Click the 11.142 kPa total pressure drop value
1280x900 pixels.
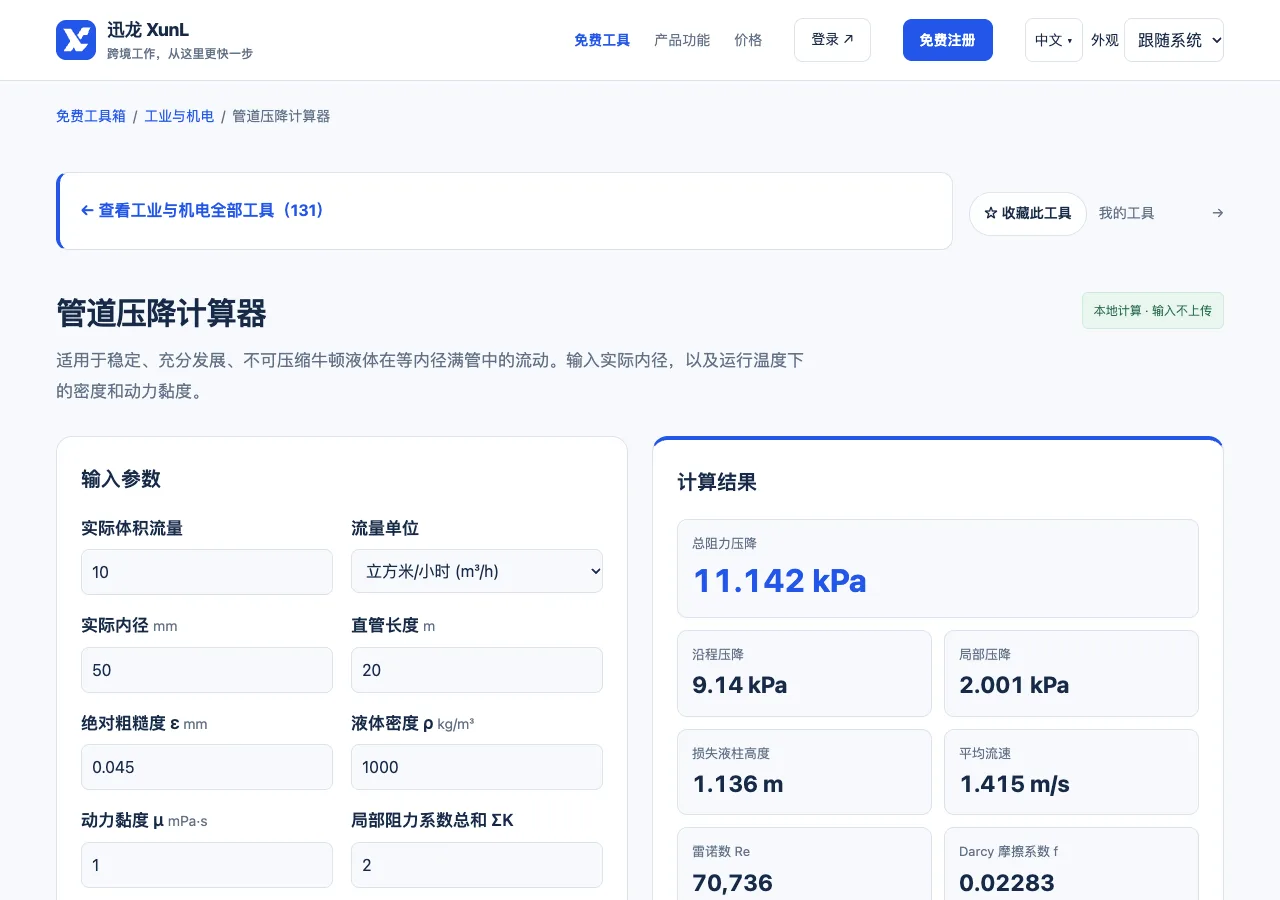(779, 581)
